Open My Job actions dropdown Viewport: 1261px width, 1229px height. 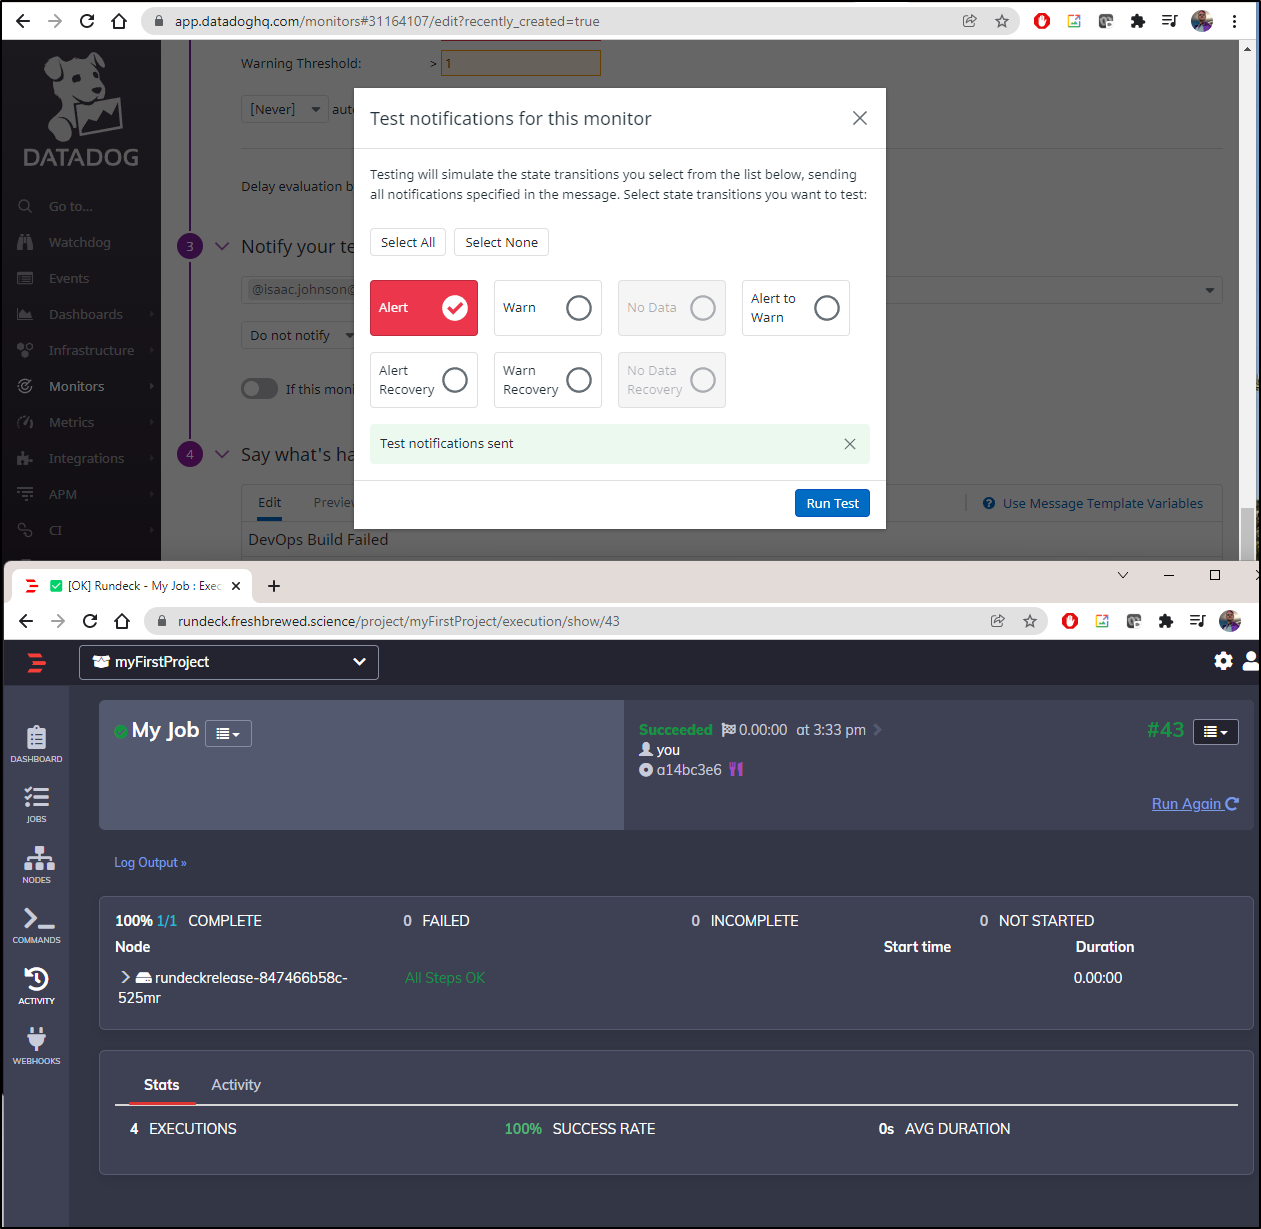pyautogui.click(x=228, y=733)
